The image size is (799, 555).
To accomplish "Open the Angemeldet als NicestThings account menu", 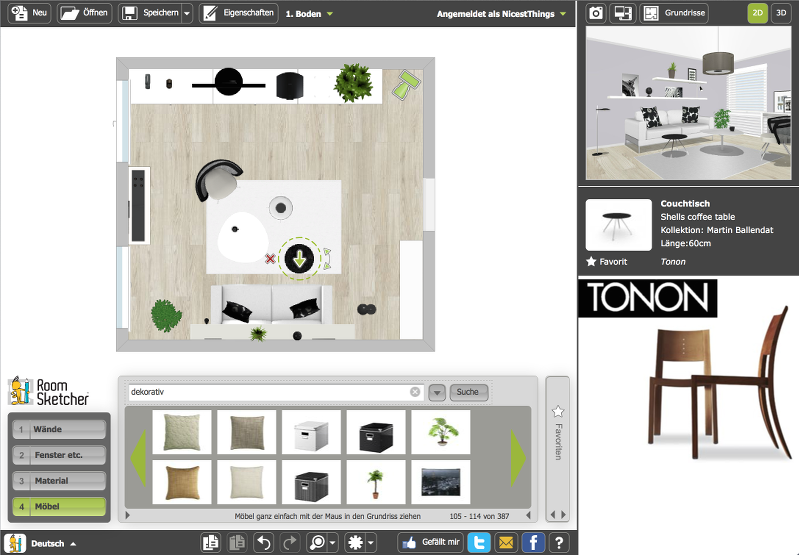I will coord(501,14).
